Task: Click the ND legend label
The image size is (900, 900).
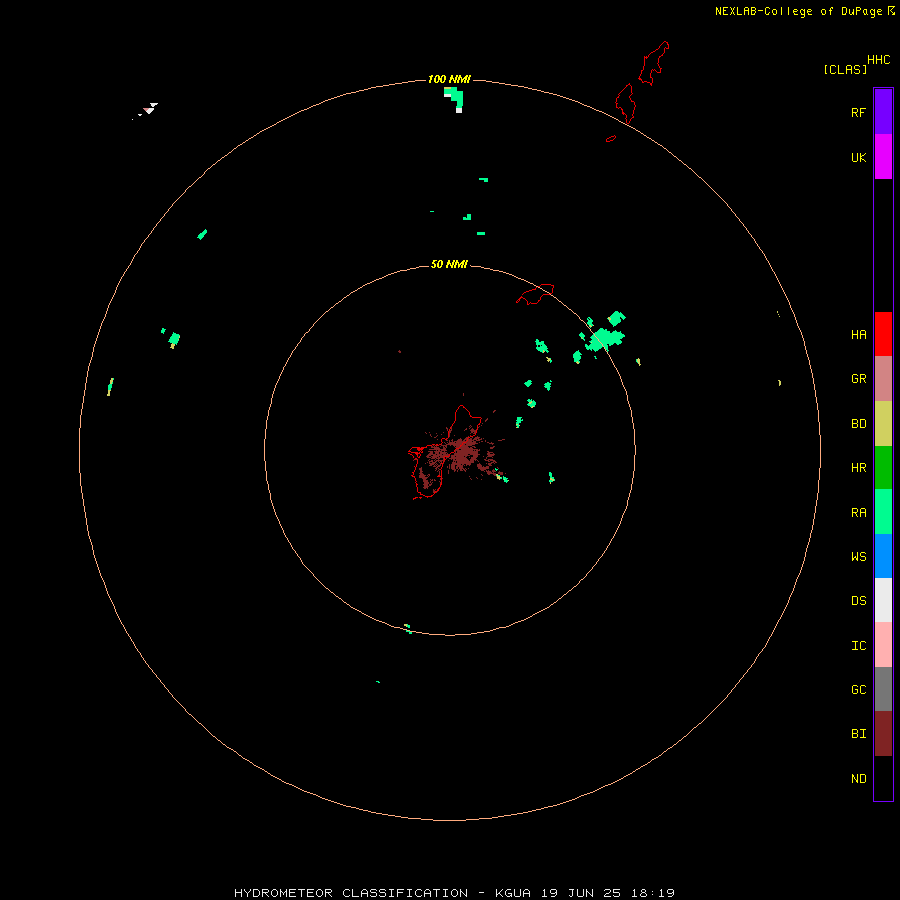Action: (x=858, y=778)
